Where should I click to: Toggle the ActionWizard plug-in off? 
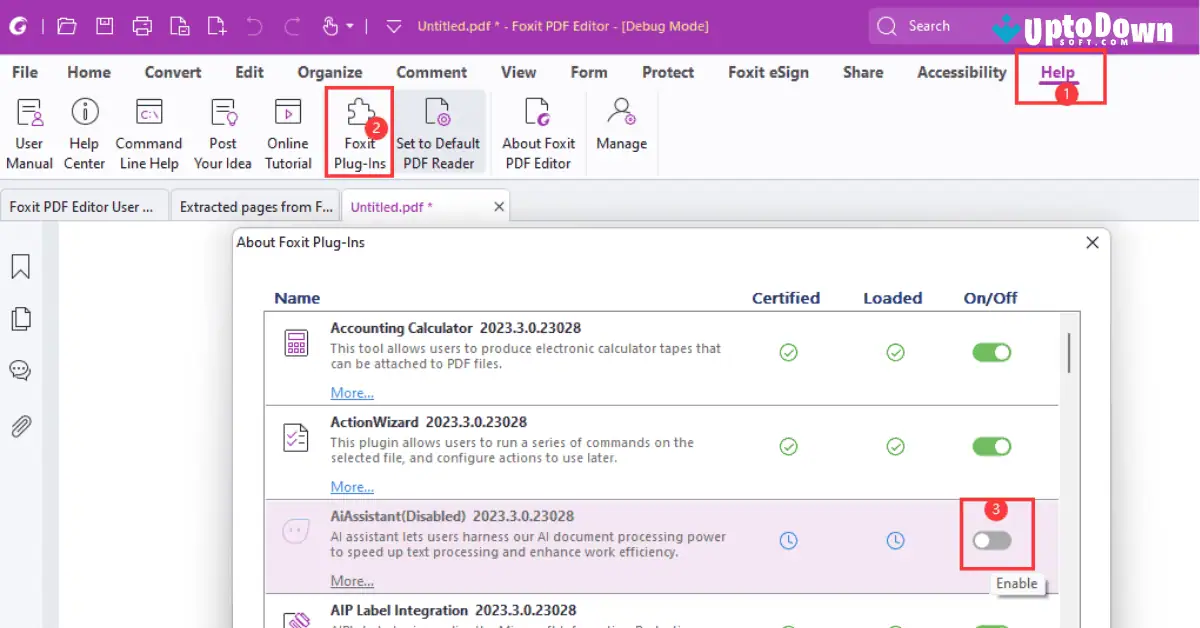[x=991, y=446]
